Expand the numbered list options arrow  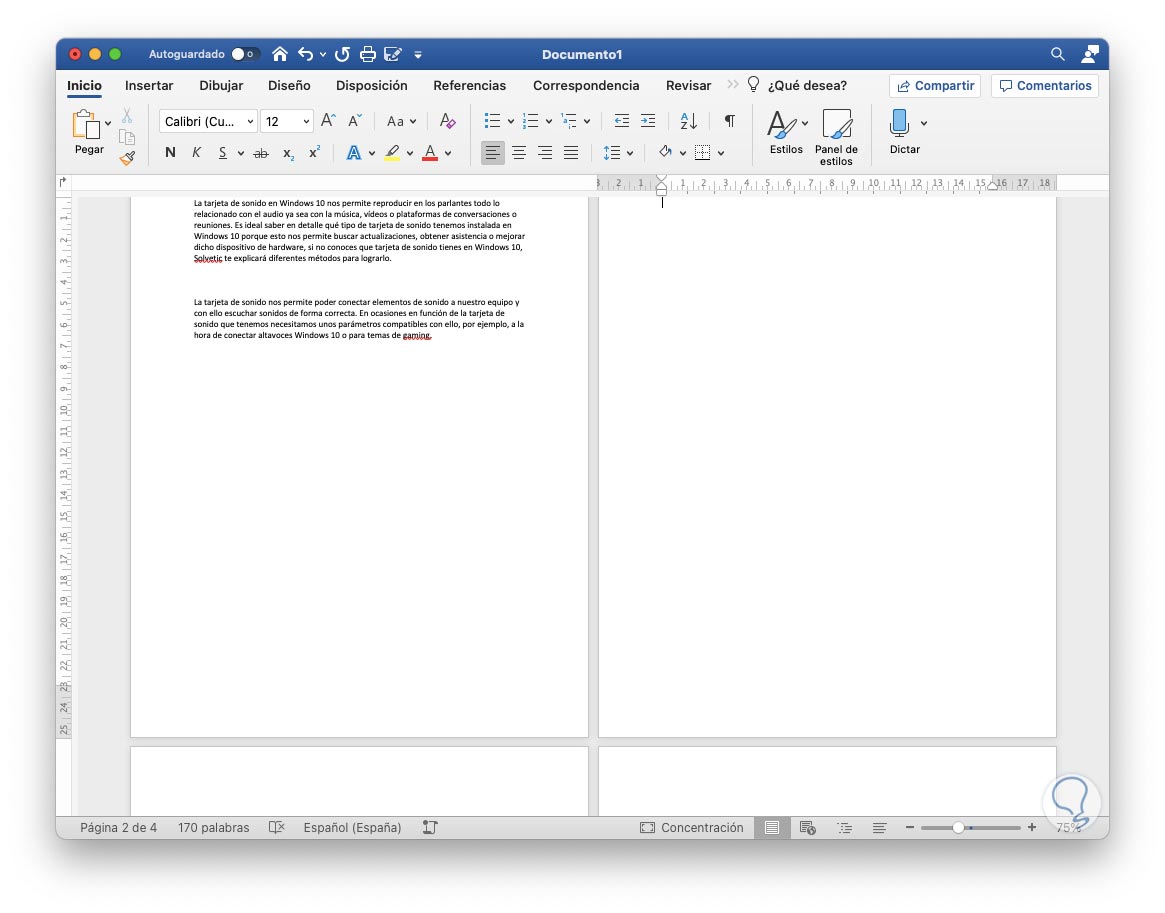click(x=548, y=121)
